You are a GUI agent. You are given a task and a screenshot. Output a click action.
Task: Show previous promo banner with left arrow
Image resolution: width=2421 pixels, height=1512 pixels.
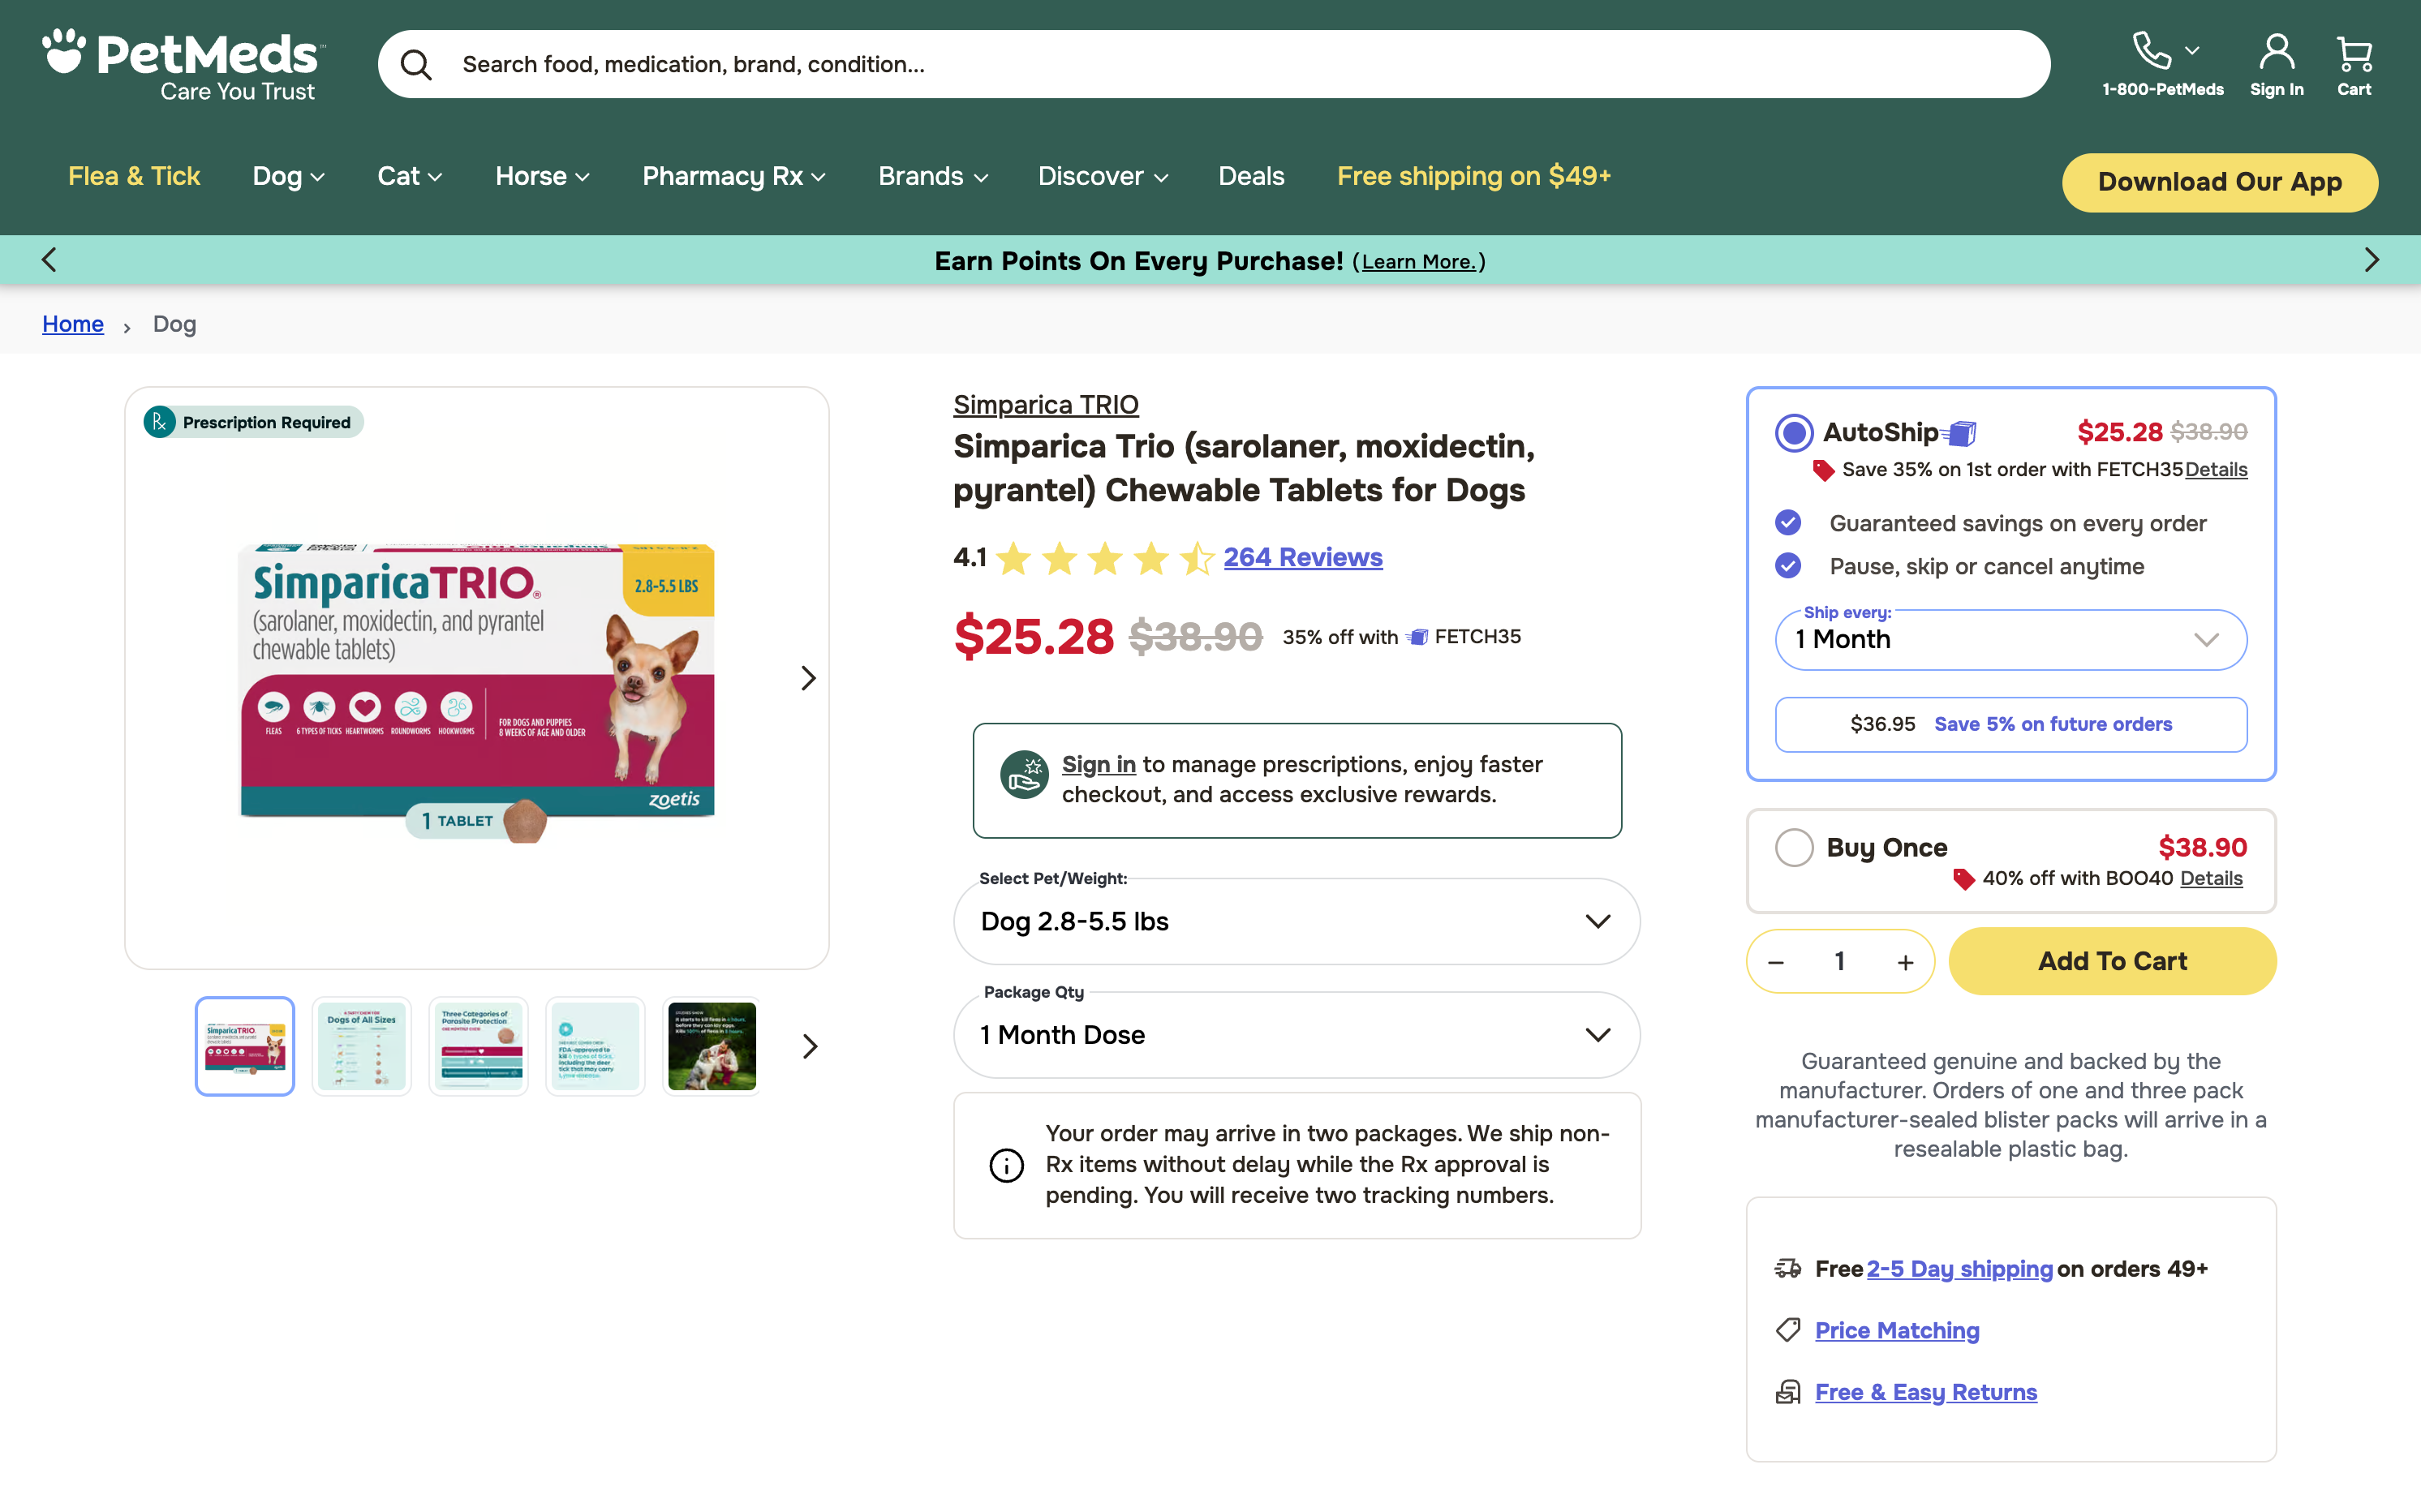tap(48, 260)
